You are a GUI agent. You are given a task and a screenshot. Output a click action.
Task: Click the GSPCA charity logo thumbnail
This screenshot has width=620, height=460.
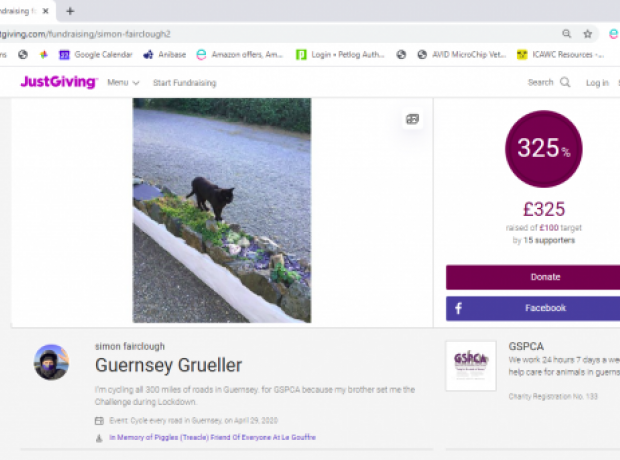pyautogui.click(x=471, y=366)
